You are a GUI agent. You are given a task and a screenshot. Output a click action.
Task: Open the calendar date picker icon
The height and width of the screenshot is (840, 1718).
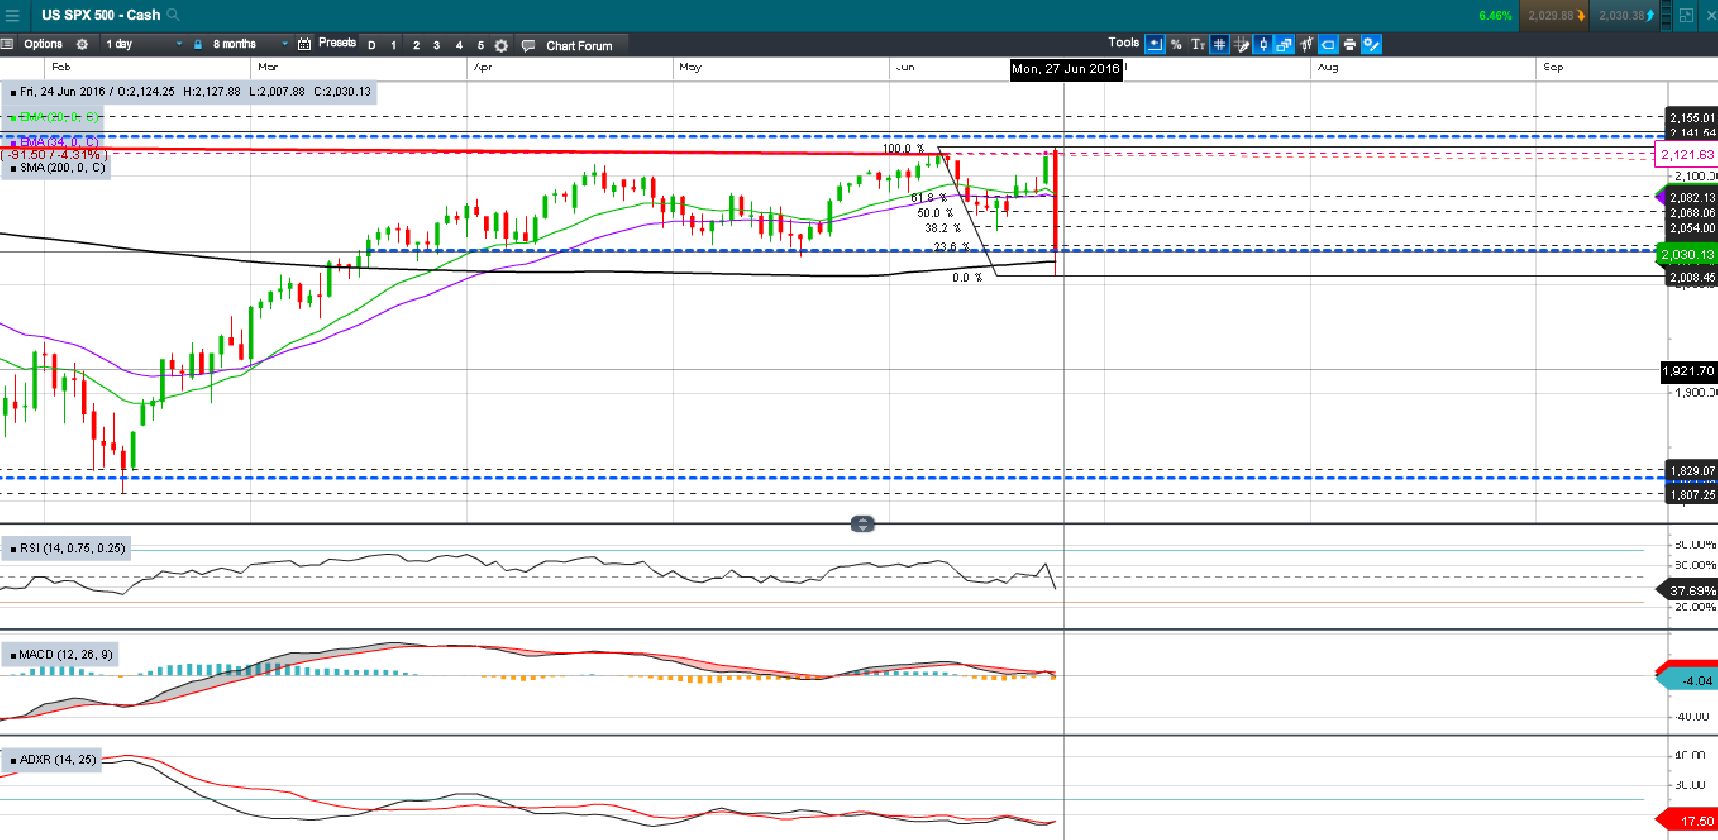[x=304, y=44]
